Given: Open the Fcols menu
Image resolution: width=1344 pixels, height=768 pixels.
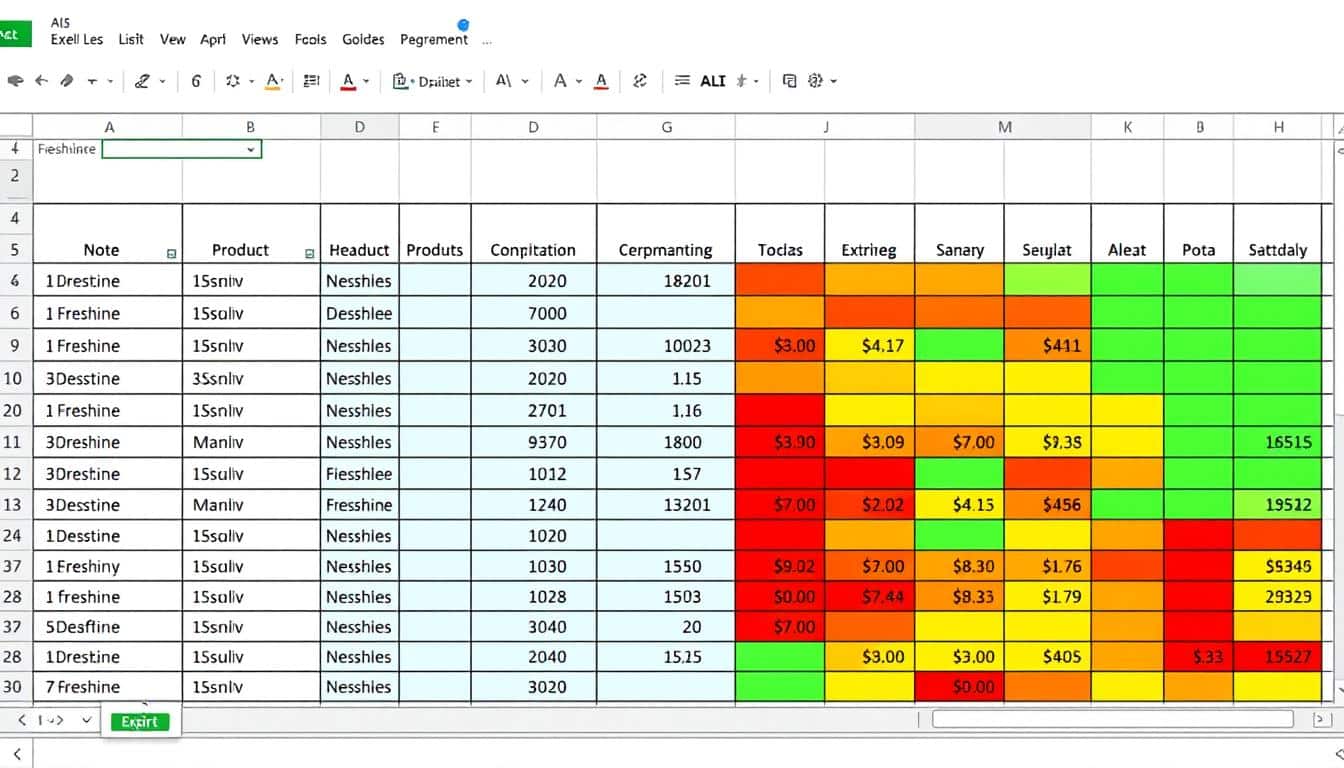Looking at the screenshot, I should point(311,40).
